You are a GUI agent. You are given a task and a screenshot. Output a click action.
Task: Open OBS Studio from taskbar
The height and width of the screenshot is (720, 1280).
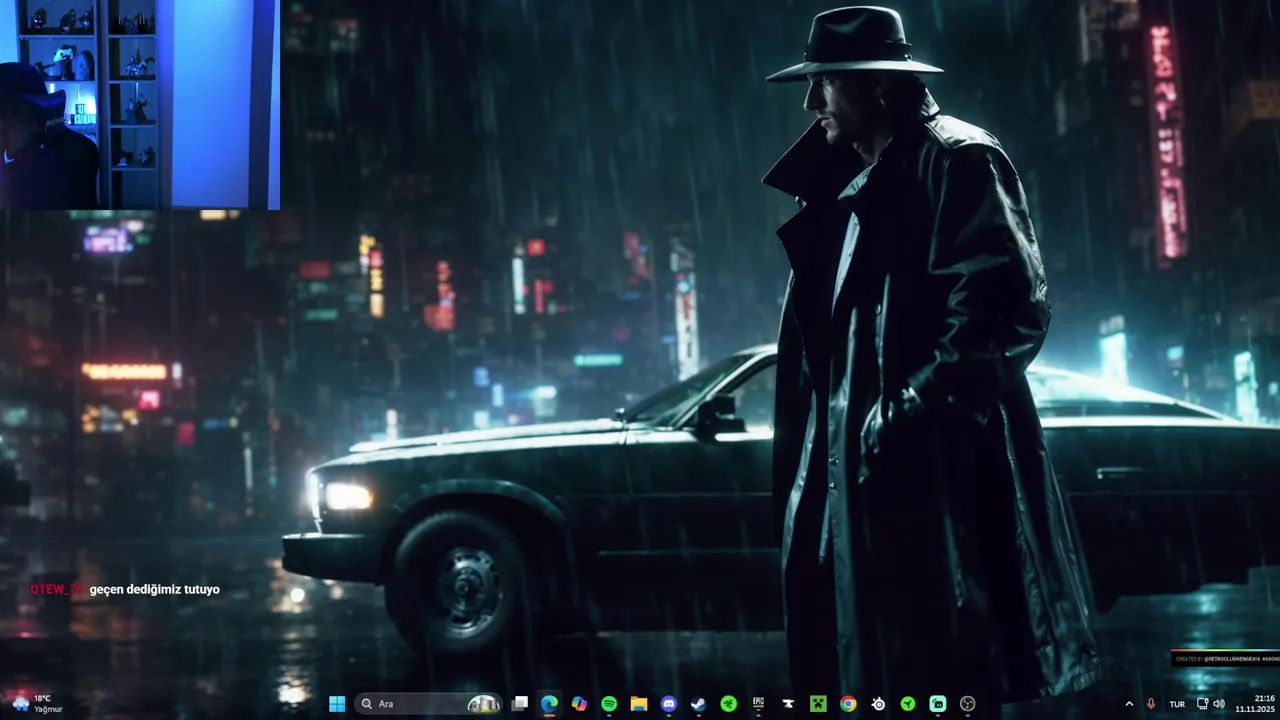968,704
